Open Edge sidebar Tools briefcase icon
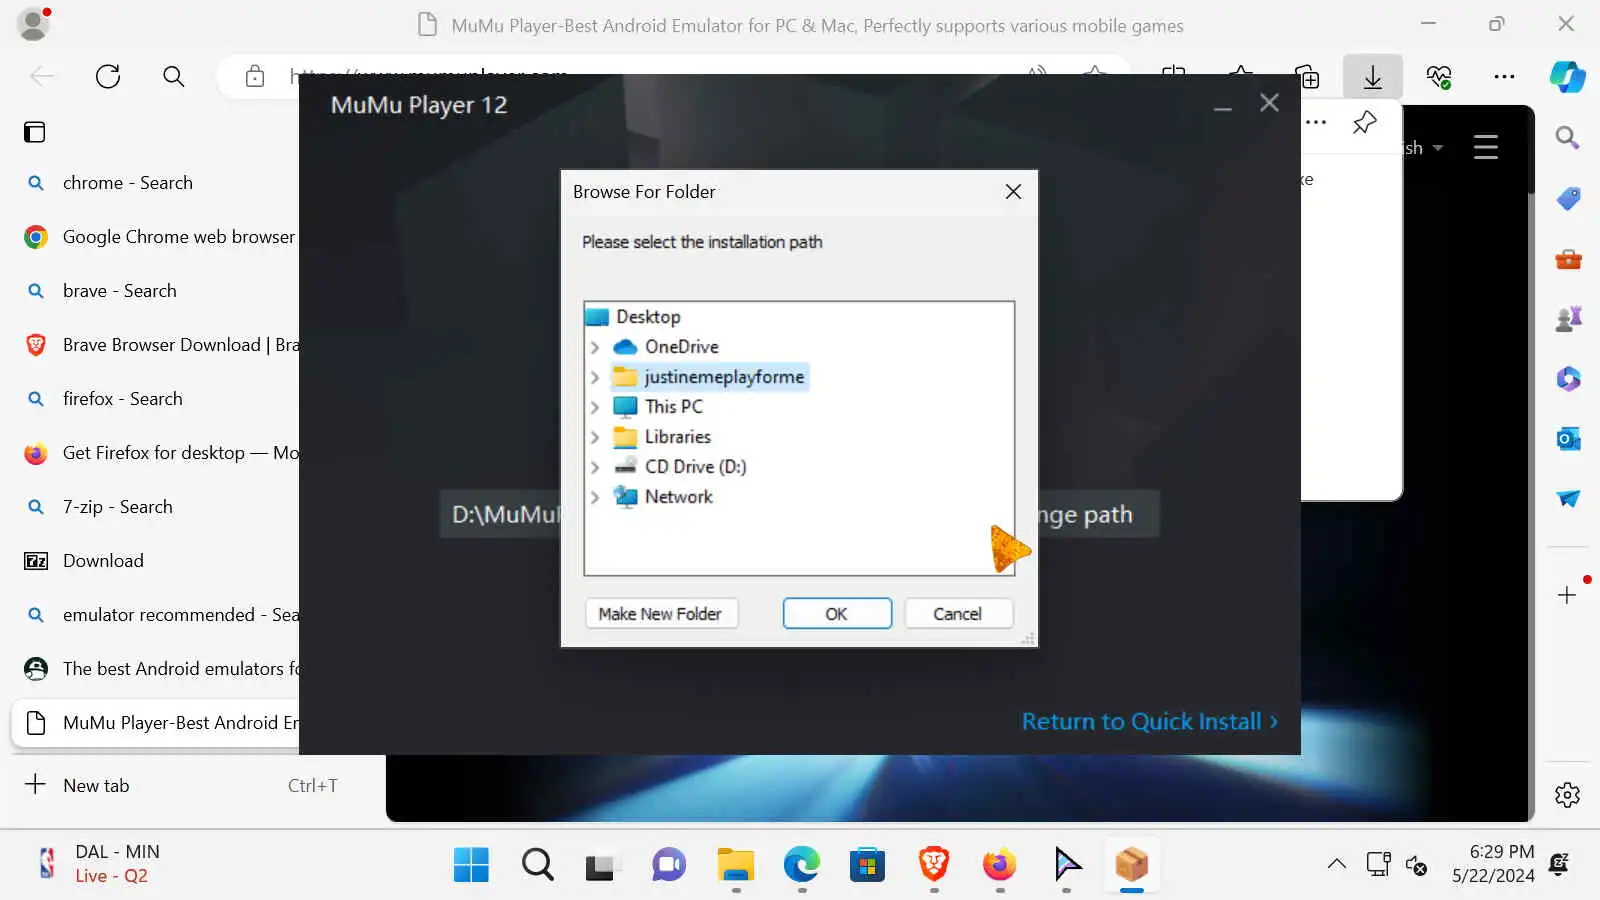 click(x=1568, y=260)
